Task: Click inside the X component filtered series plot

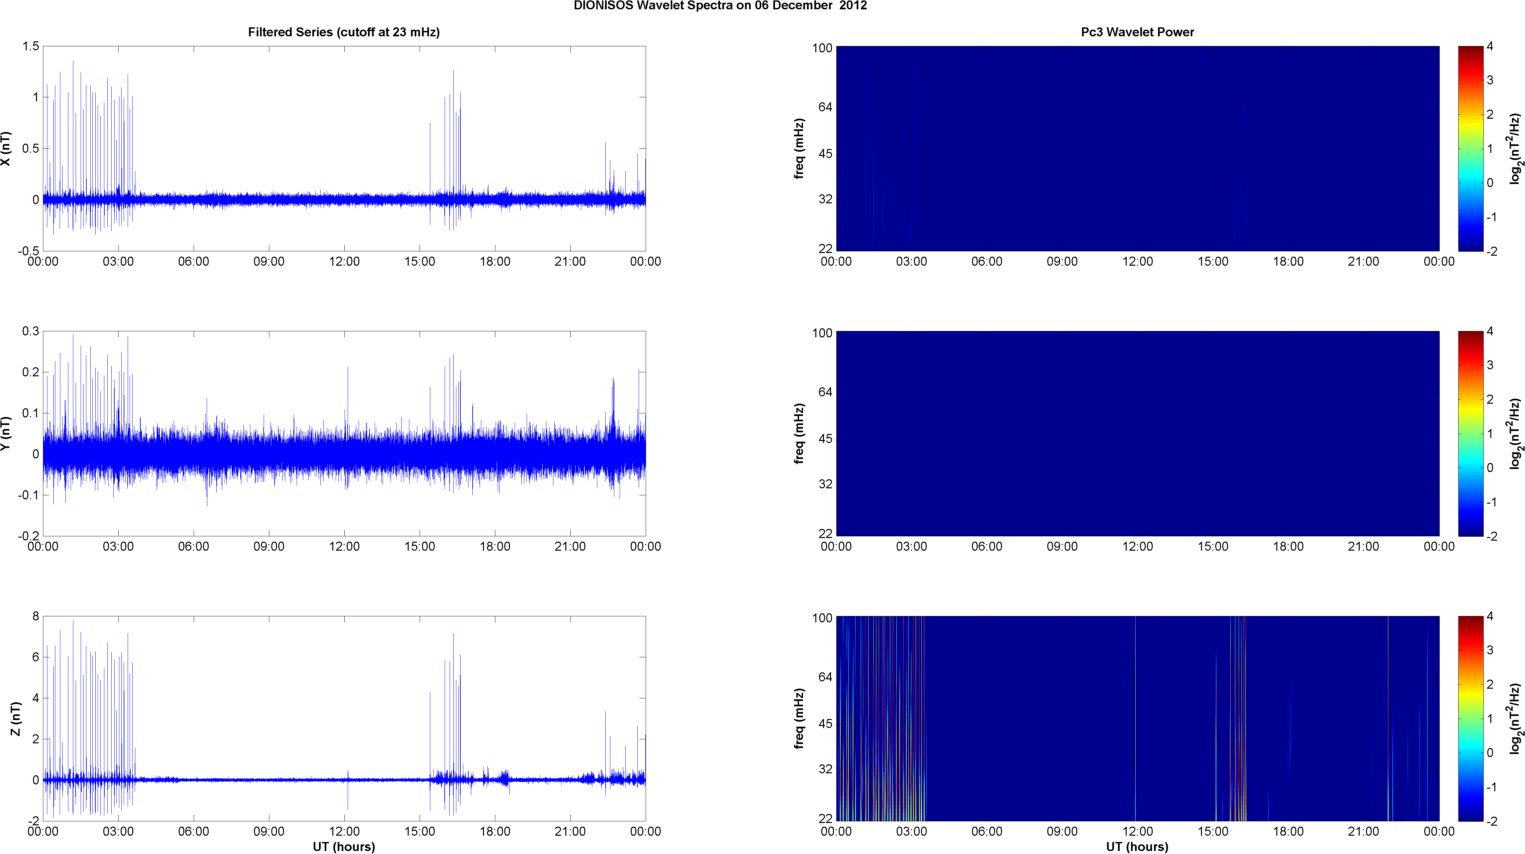Action: click(x=344, y=148)
